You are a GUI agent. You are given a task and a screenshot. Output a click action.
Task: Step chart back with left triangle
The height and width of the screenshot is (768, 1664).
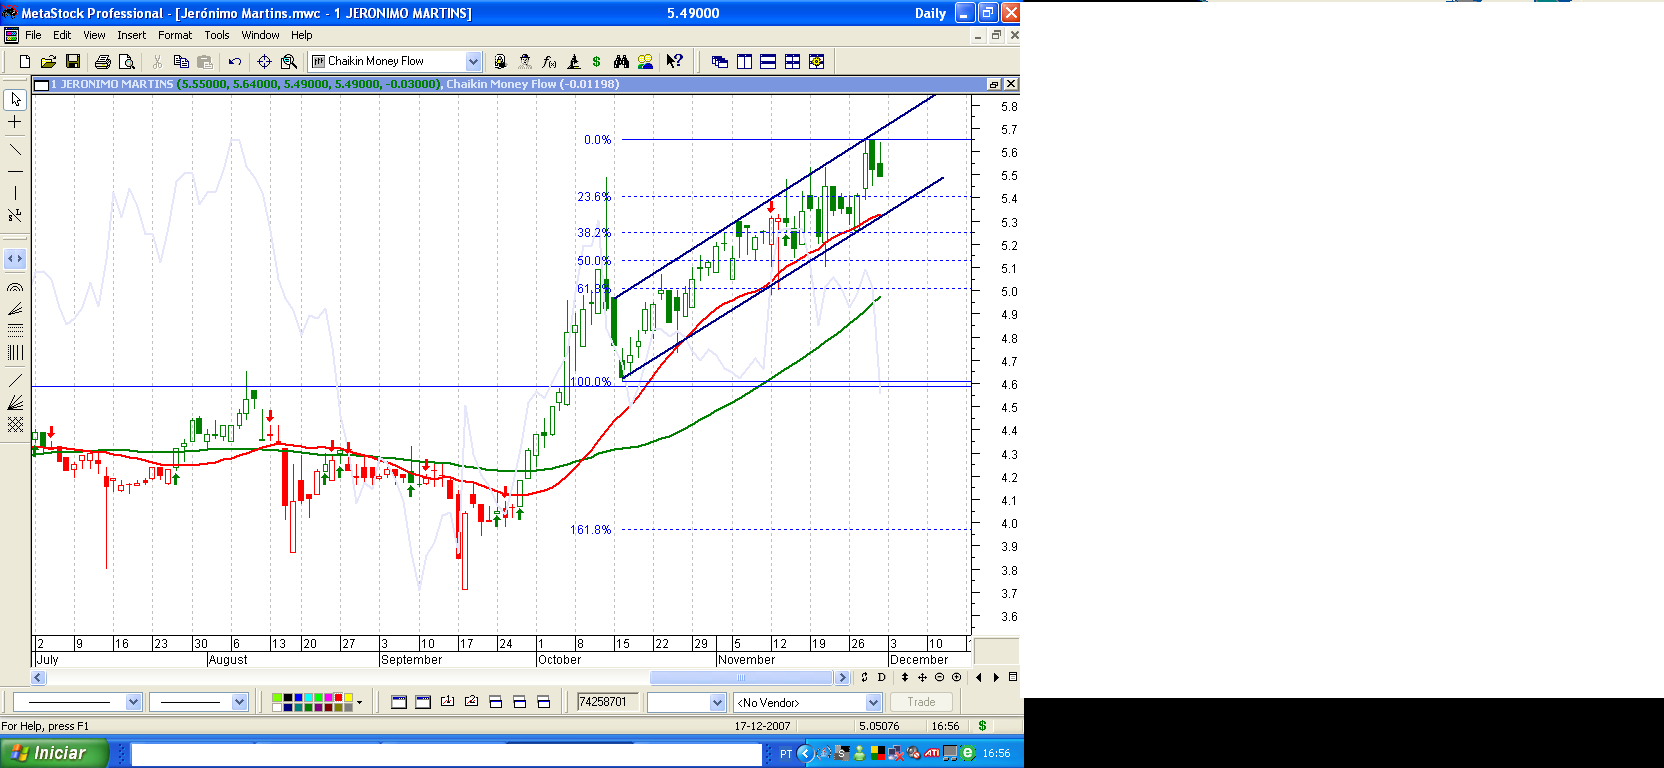(x=979, y=677)
